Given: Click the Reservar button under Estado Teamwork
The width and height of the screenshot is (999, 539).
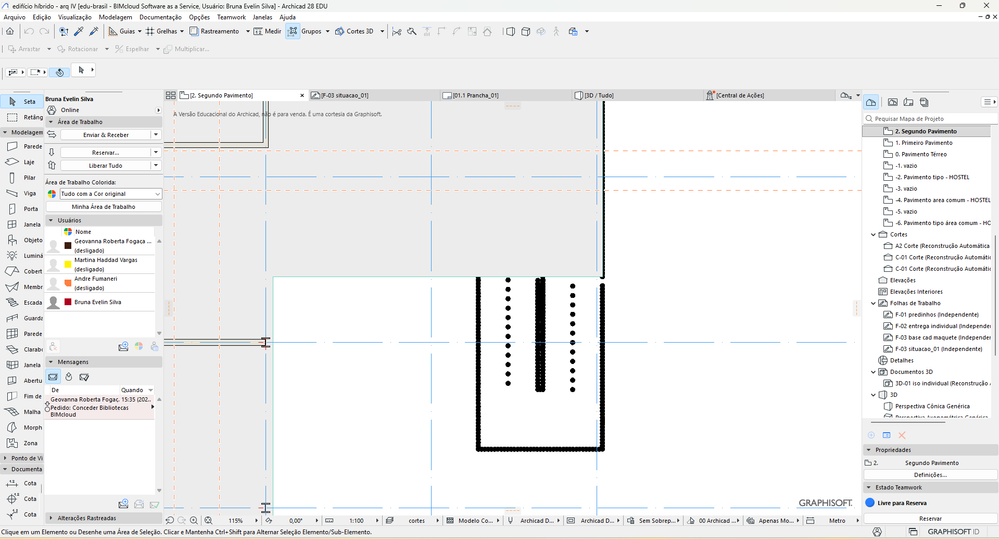Looking at the screenshot, I should click(x=930, y=519).
